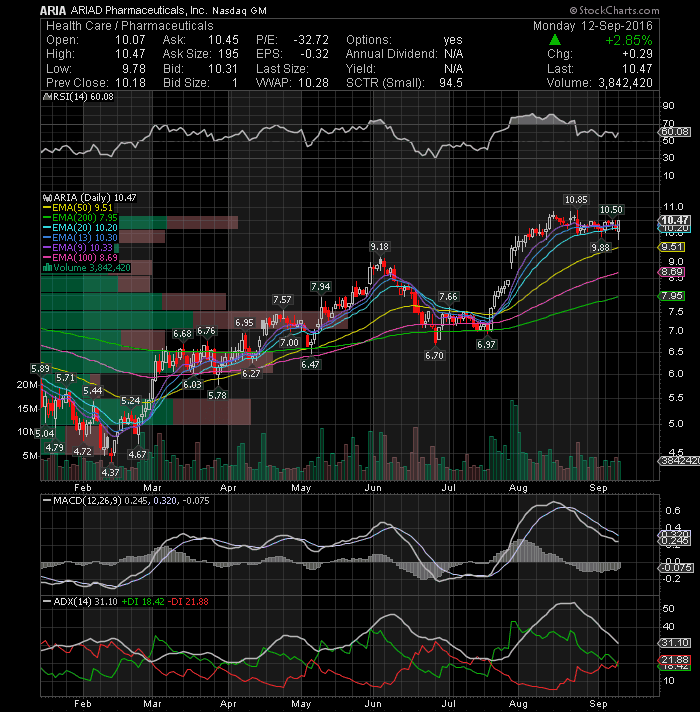
Task: Click the 6.95 price annotation
Action: [x=244, y=323]
